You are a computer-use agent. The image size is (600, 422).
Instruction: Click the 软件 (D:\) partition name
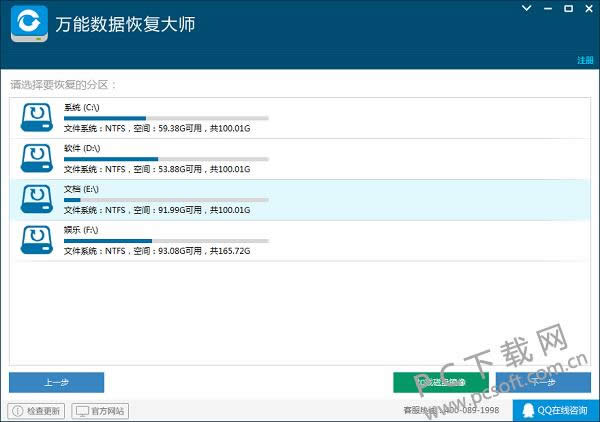pos(82,148)
